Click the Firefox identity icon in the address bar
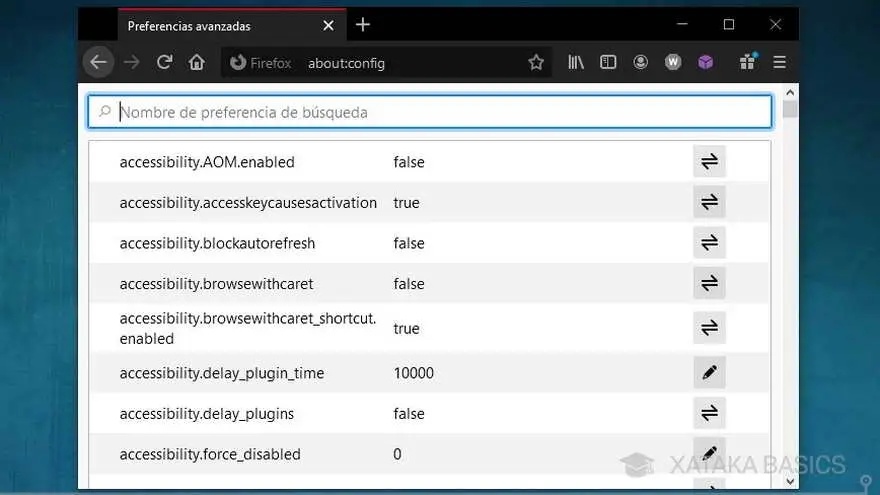 (x=238, y=62)
